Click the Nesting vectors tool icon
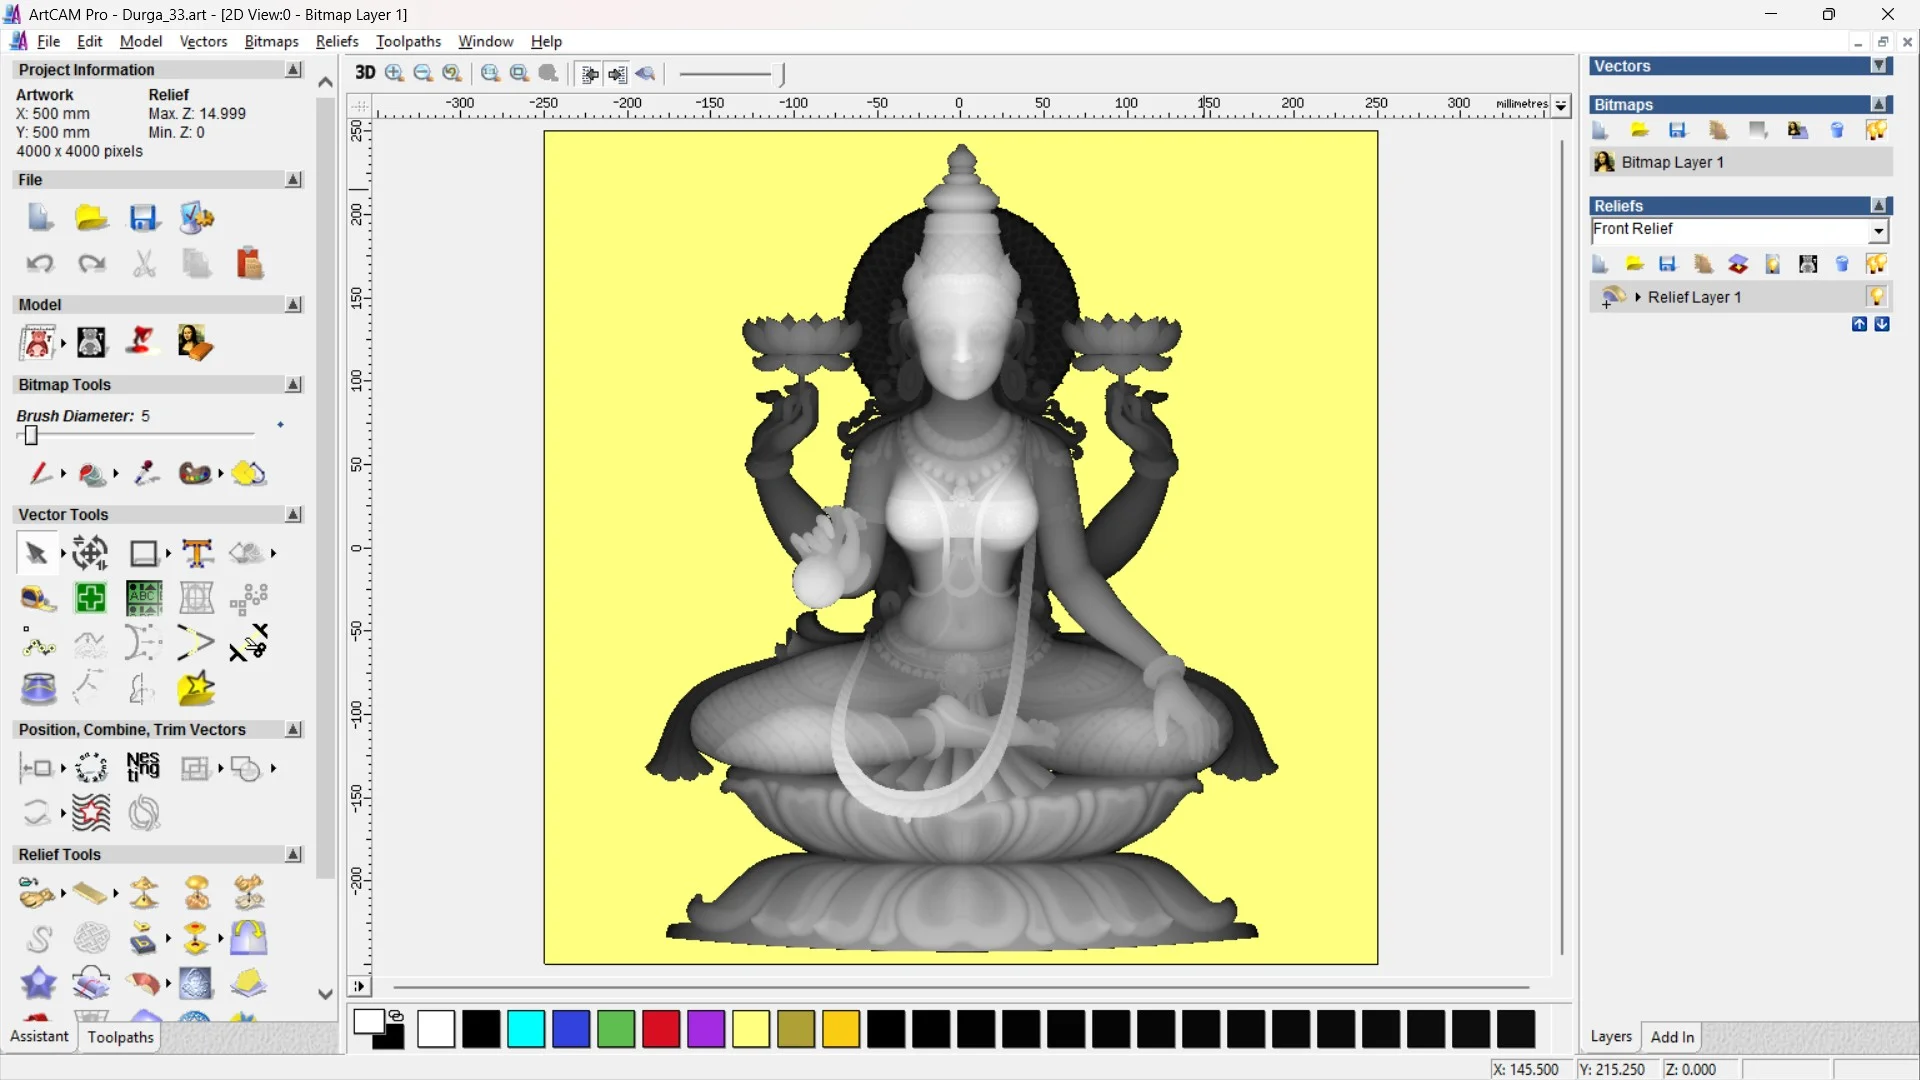Image resolution: width=1920 pixels, height=1080 pixels. pos(143,768)
